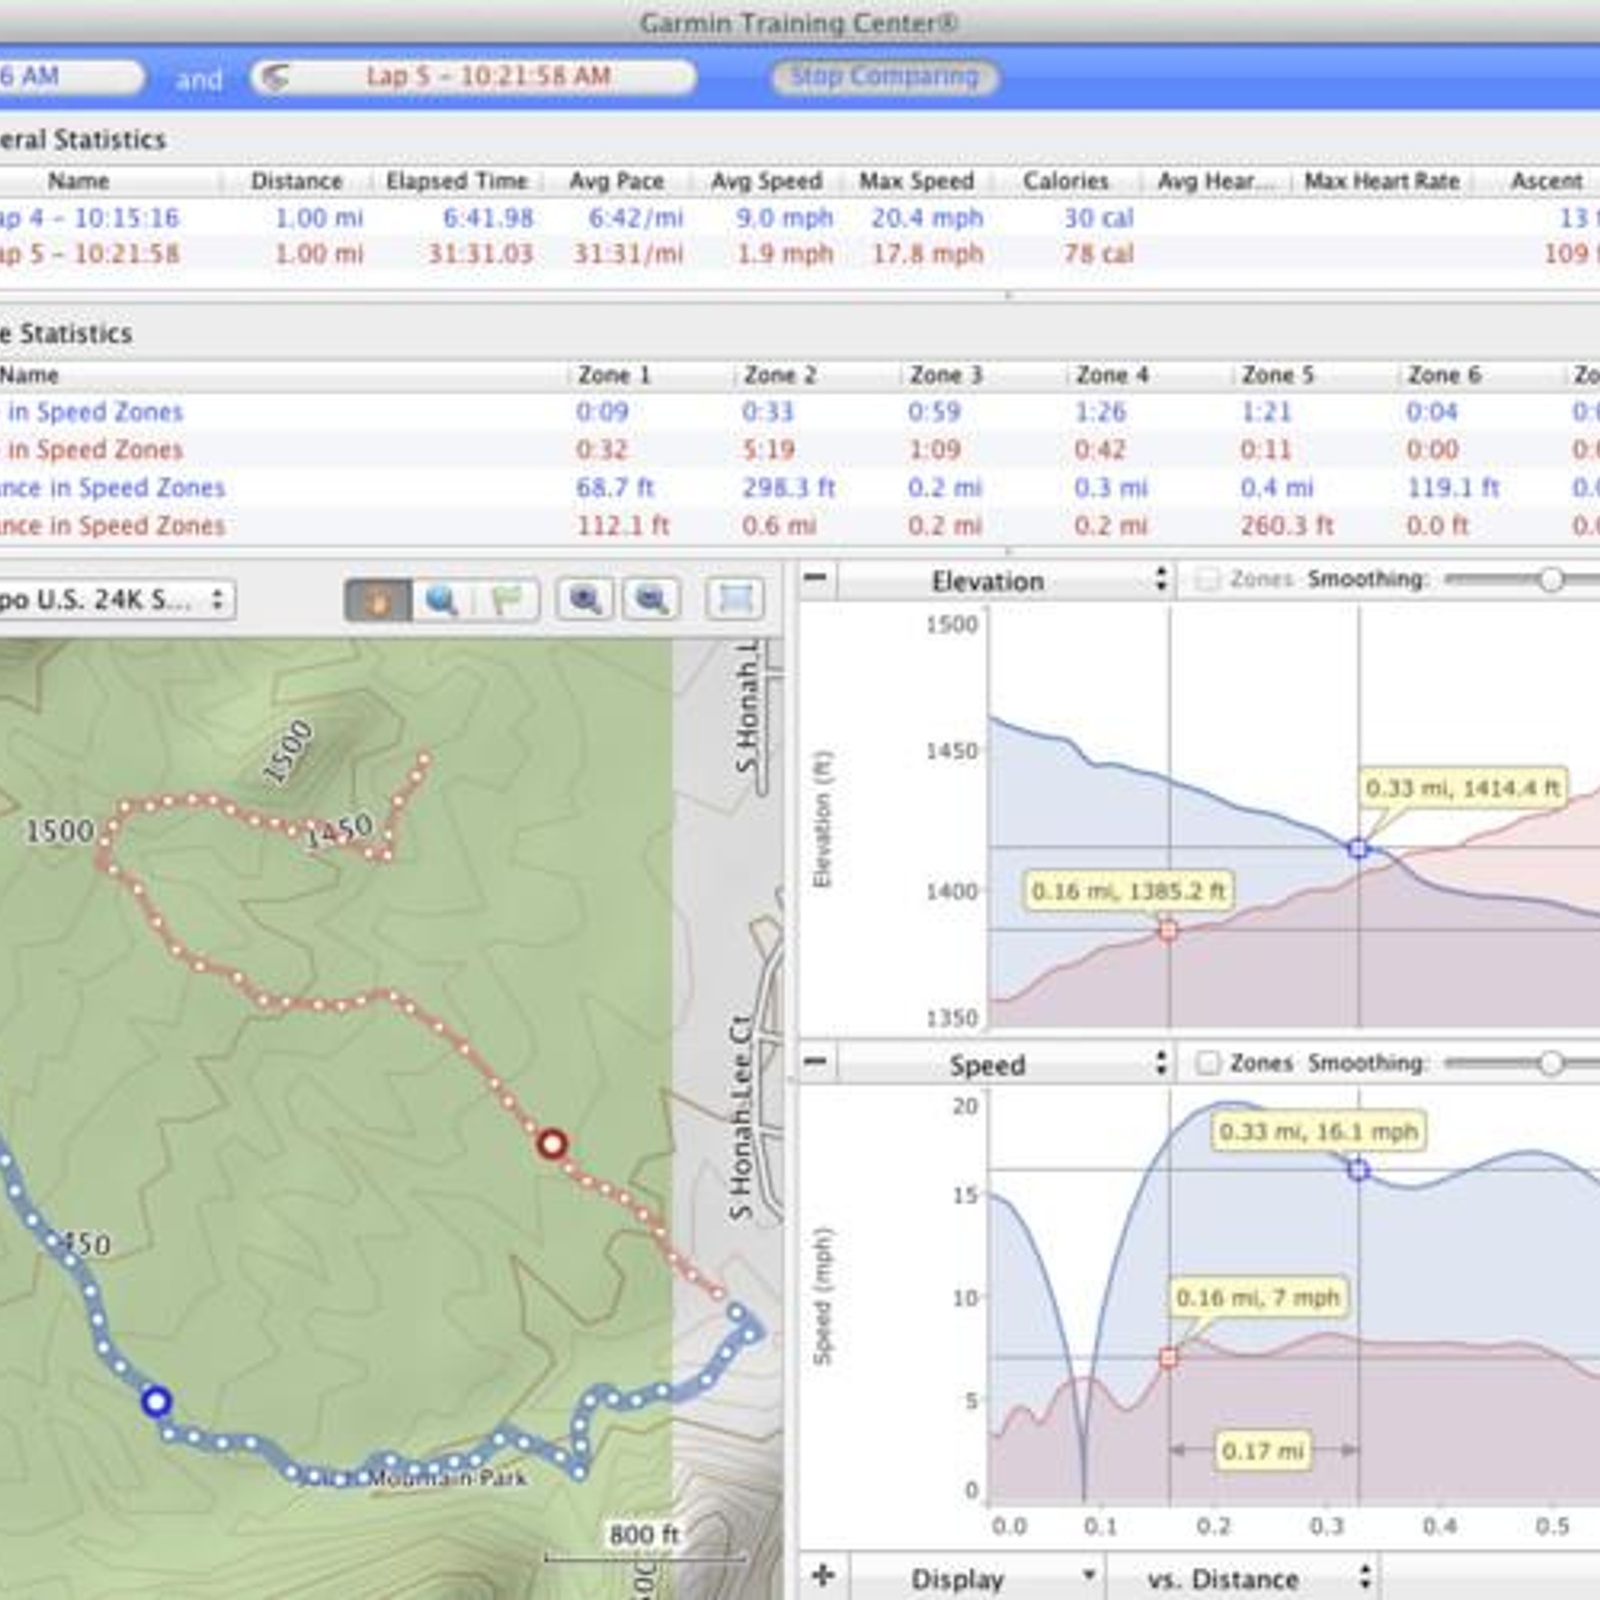Screen dimensions: 1600x1600
Task: Open the vs. Distance axis dropdown
Action: click(1242, 1579)
